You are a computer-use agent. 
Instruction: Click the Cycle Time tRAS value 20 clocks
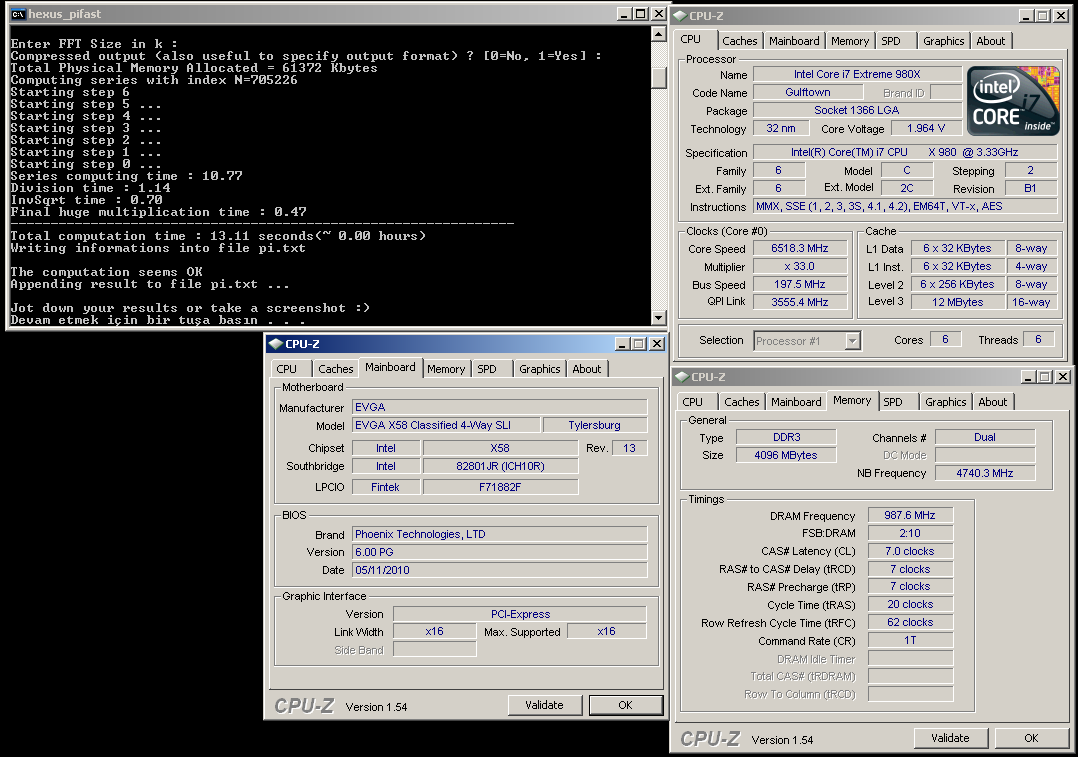tap(910, 604)
